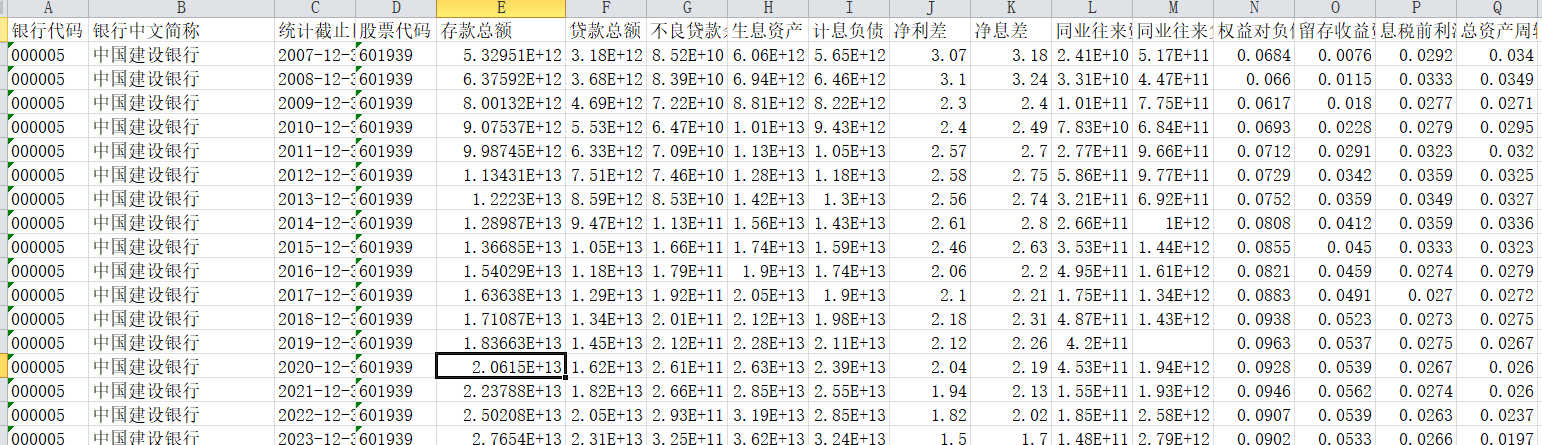This screenshot has height=445, width=1542.
Task: Click the highlighted column E header
Action: [501, 9]
